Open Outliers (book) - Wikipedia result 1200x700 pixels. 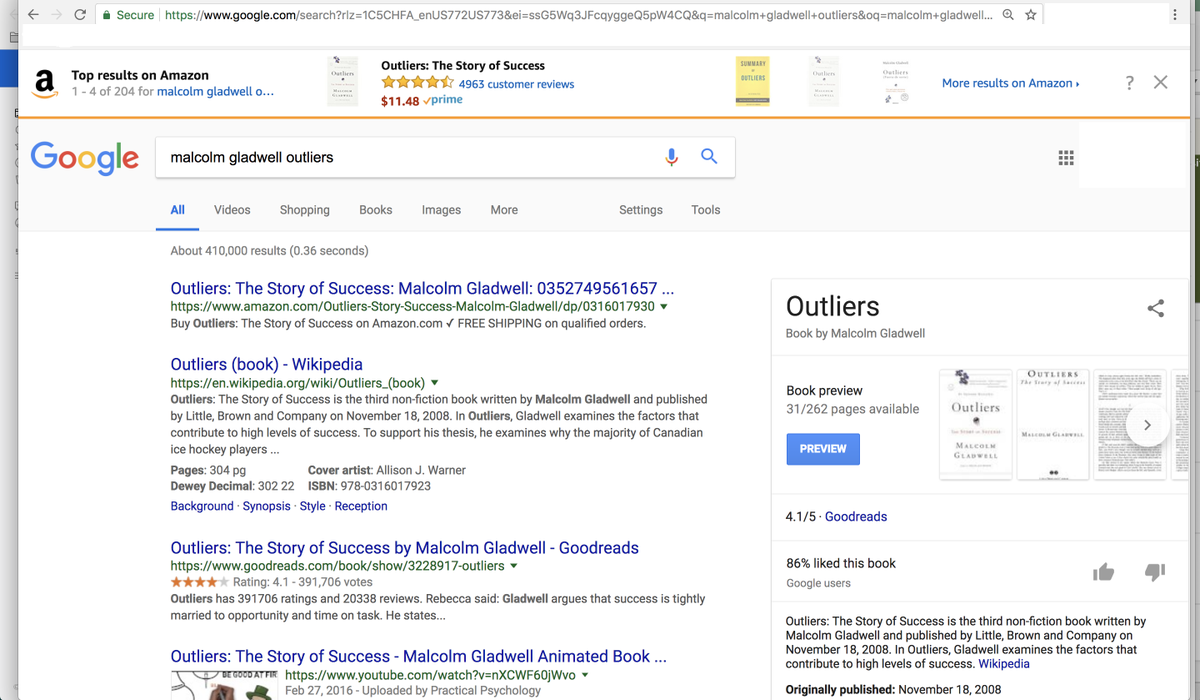click(x=267, y=364)
